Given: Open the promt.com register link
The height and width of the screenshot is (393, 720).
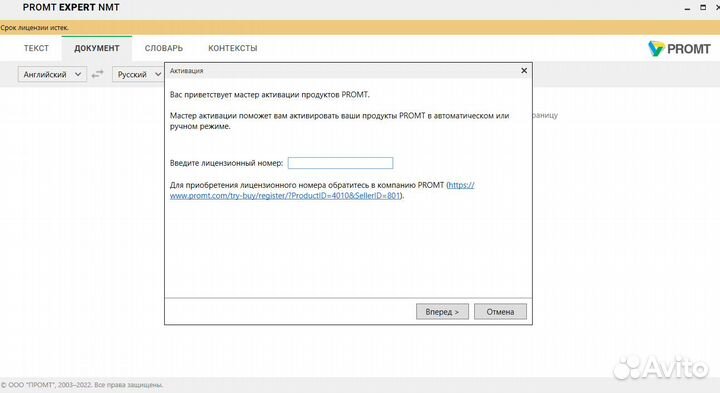Looking at the screenshot, I should tap(286, 196).
